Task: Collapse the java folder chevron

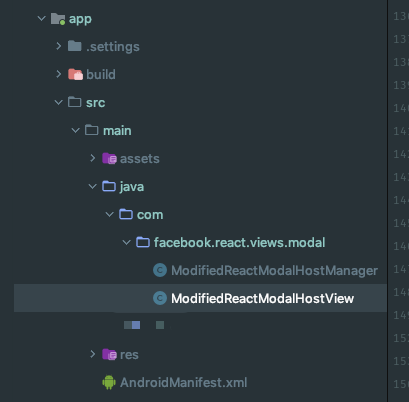Action: point(93,186)
